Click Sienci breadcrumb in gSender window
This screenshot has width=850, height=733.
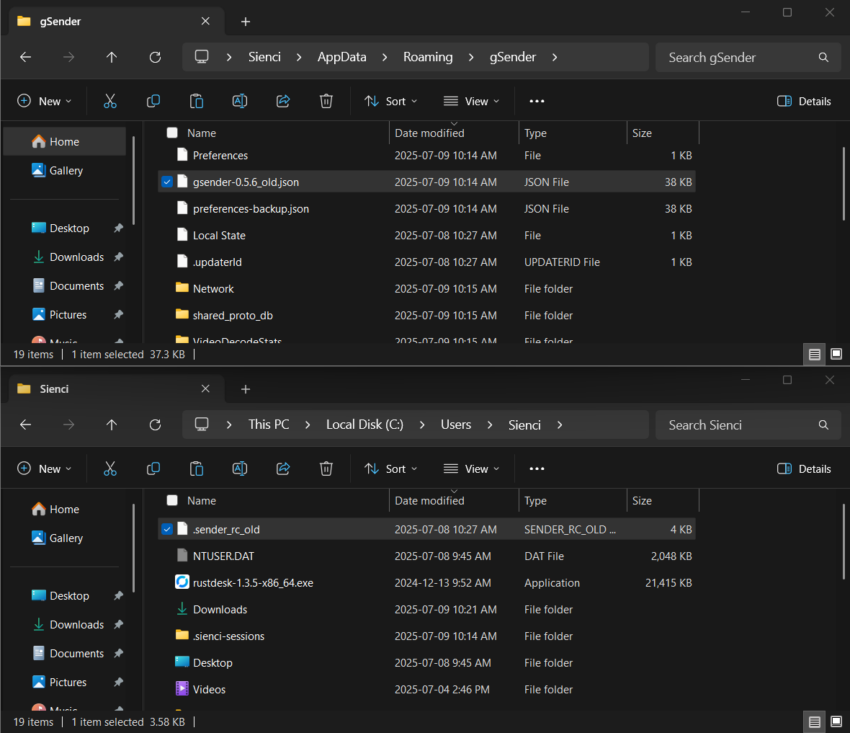point(265,57)
